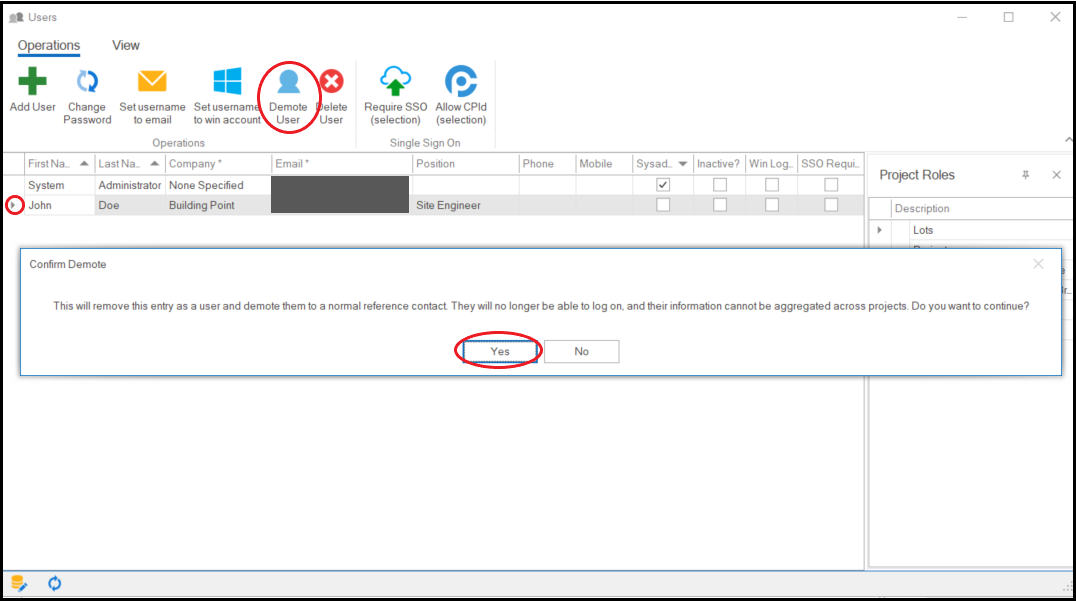Uncheck Sysadmin checkbox for System Administrator

coord(661,185)
